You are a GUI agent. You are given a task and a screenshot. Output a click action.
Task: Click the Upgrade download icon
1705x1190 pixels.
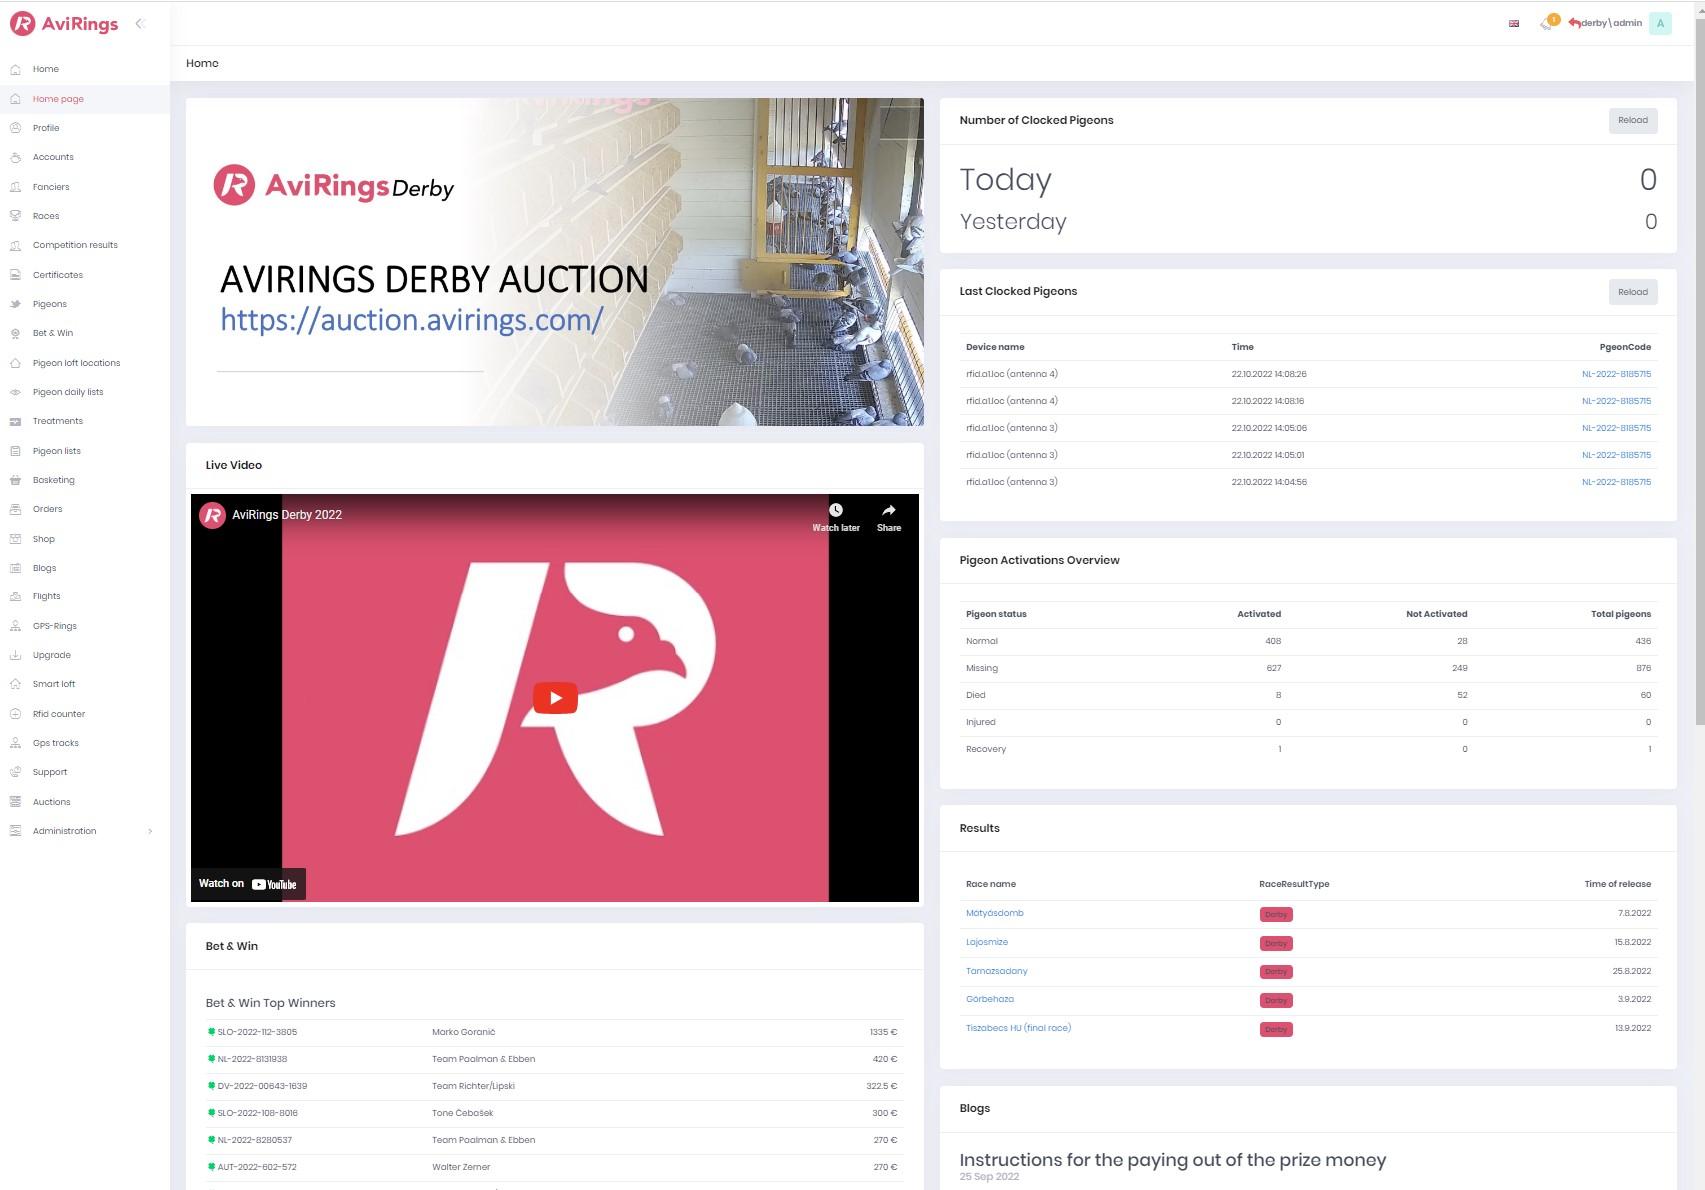[x=15, y=655]
